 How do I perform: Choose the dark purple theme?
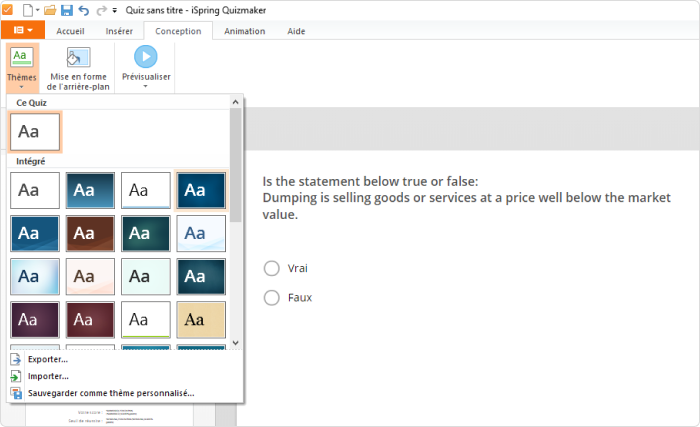tap(35, 319)
